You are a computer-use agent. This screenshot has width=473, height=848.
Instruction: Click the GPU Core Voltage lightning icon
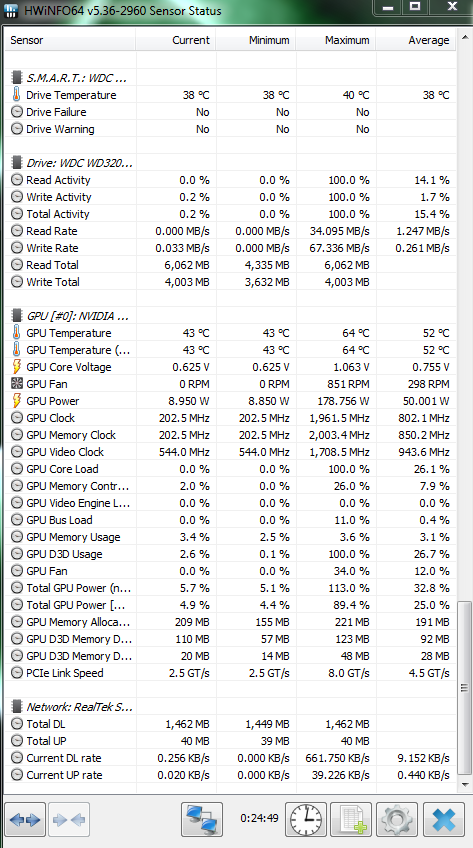point(17,367)
